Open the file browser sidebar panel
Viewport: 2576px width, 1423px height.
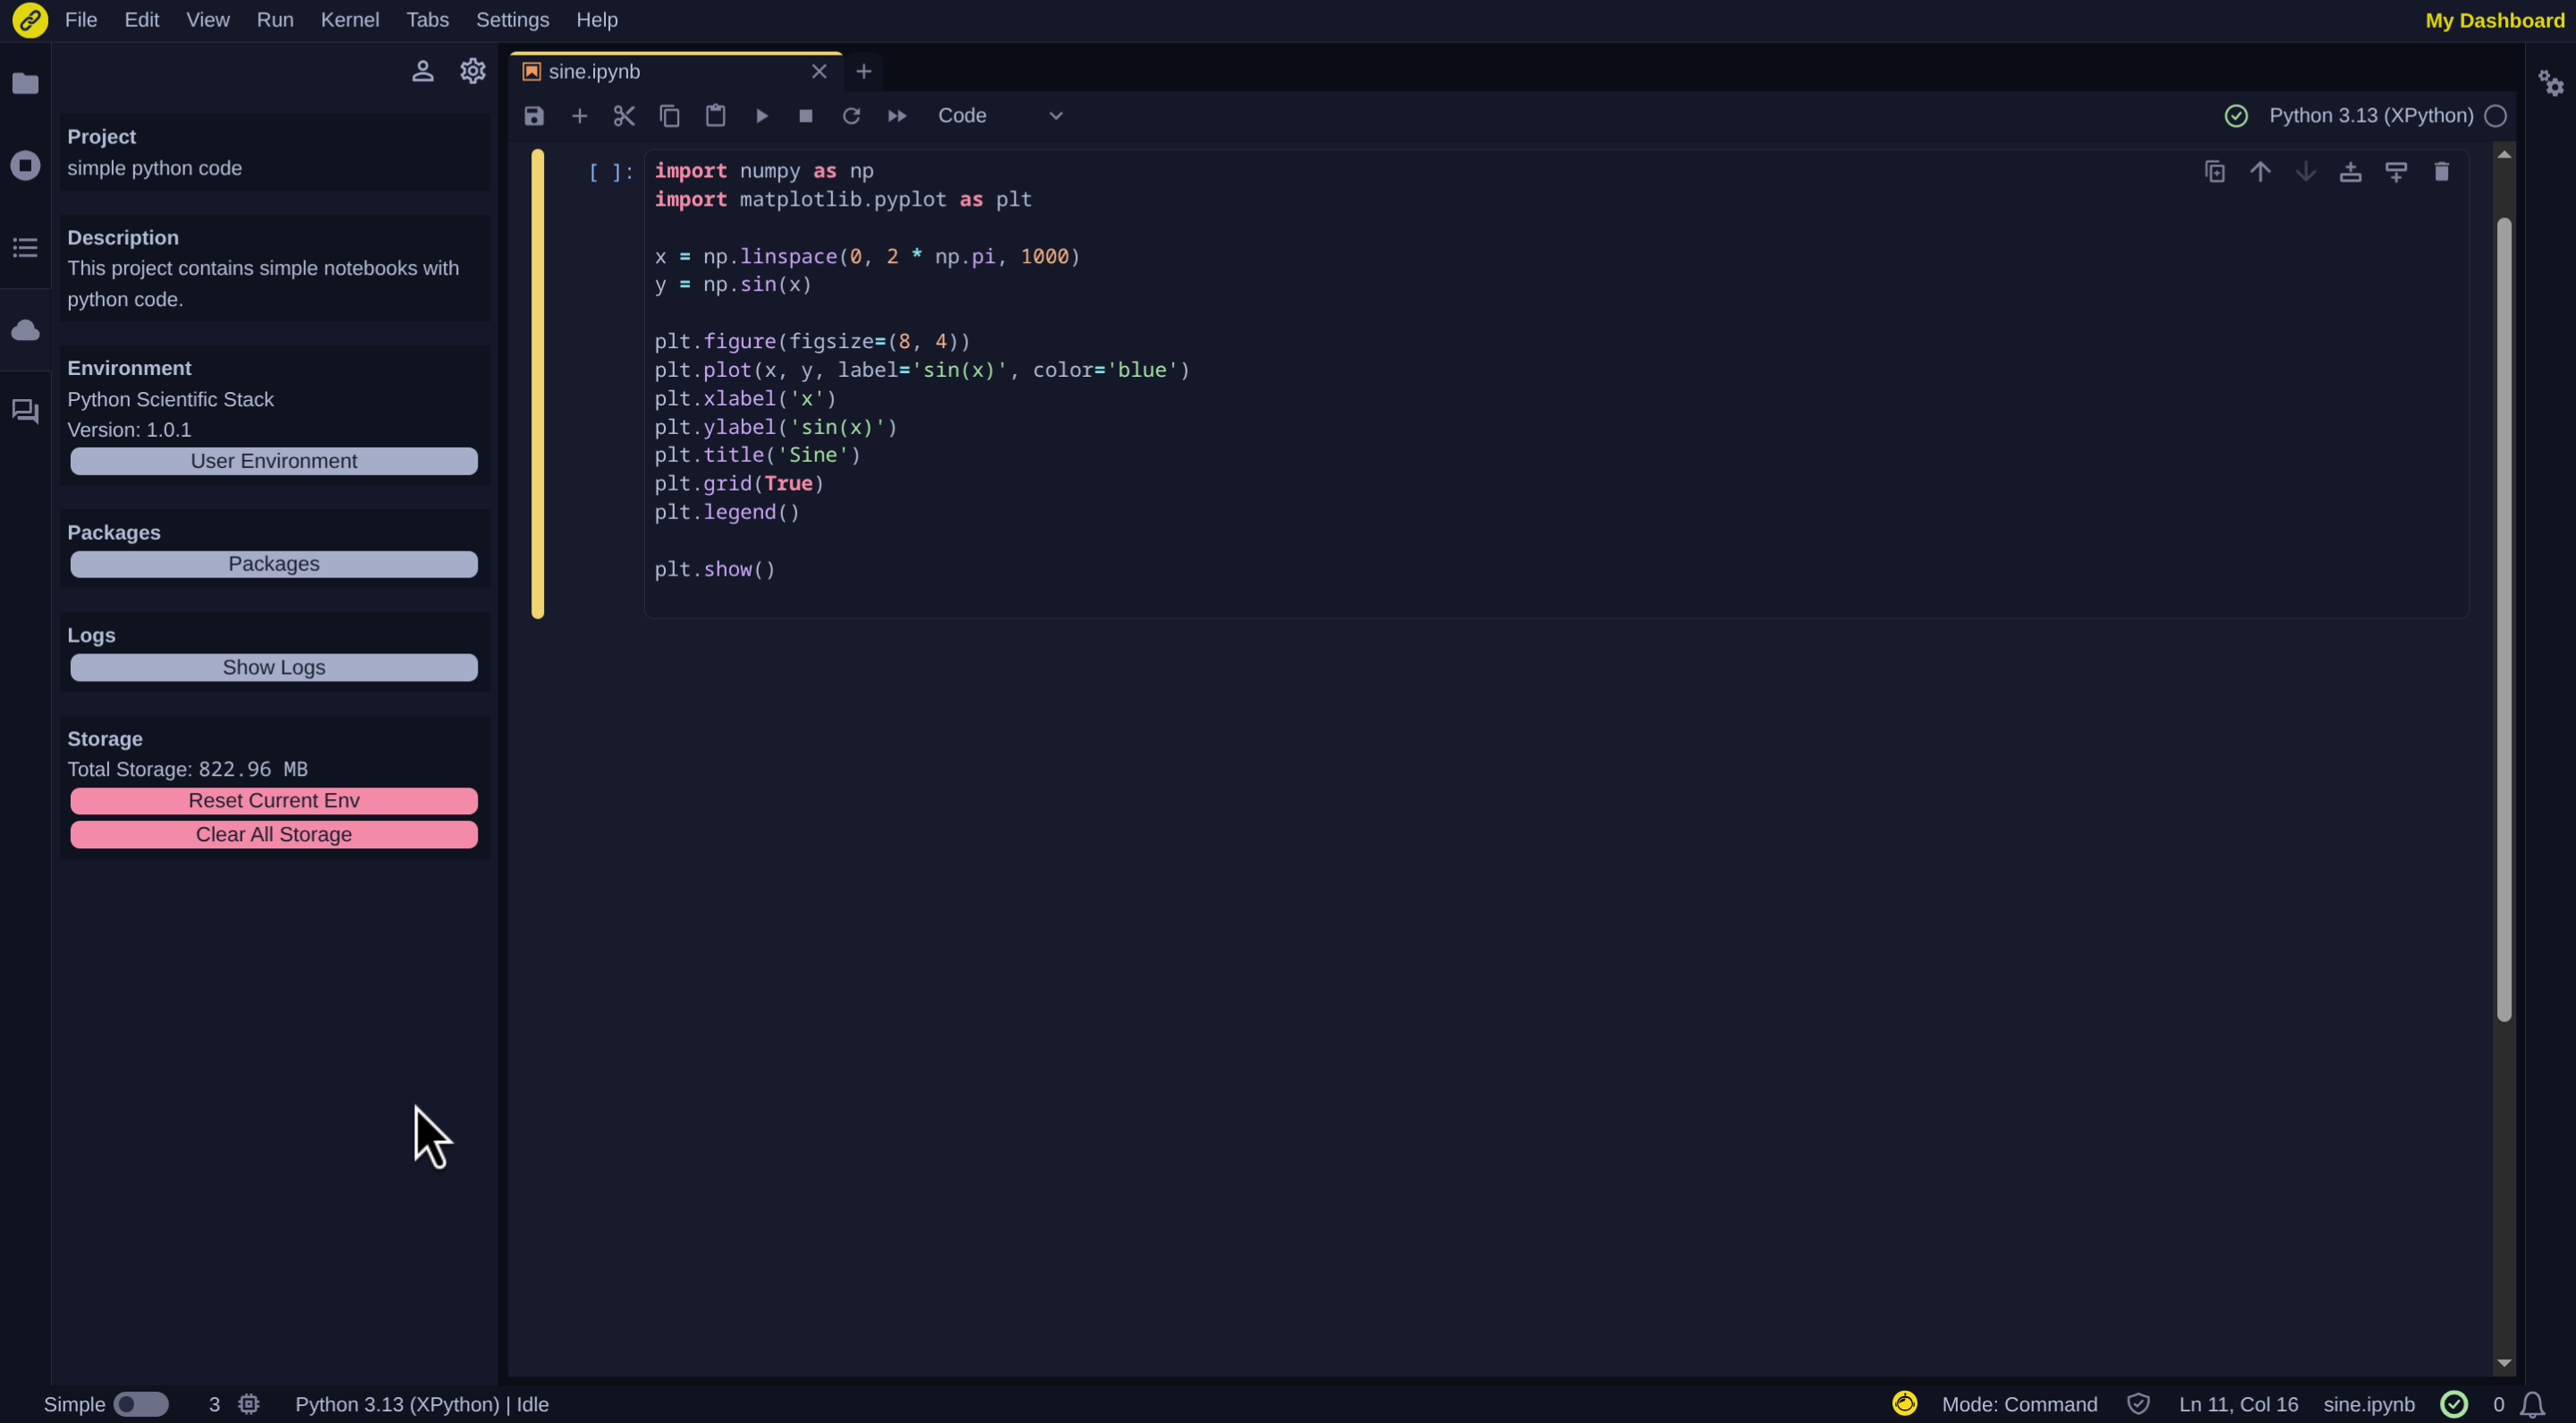[x=25, y=84]
